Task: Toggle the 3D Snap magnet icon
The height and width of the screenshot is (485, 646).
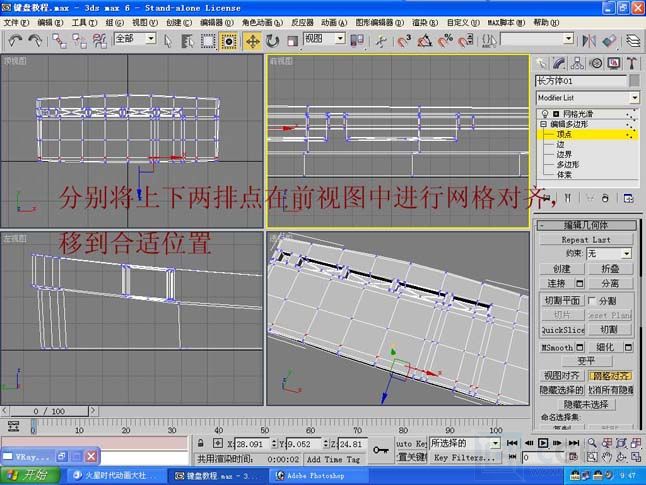Action: (x=404, y=40)
